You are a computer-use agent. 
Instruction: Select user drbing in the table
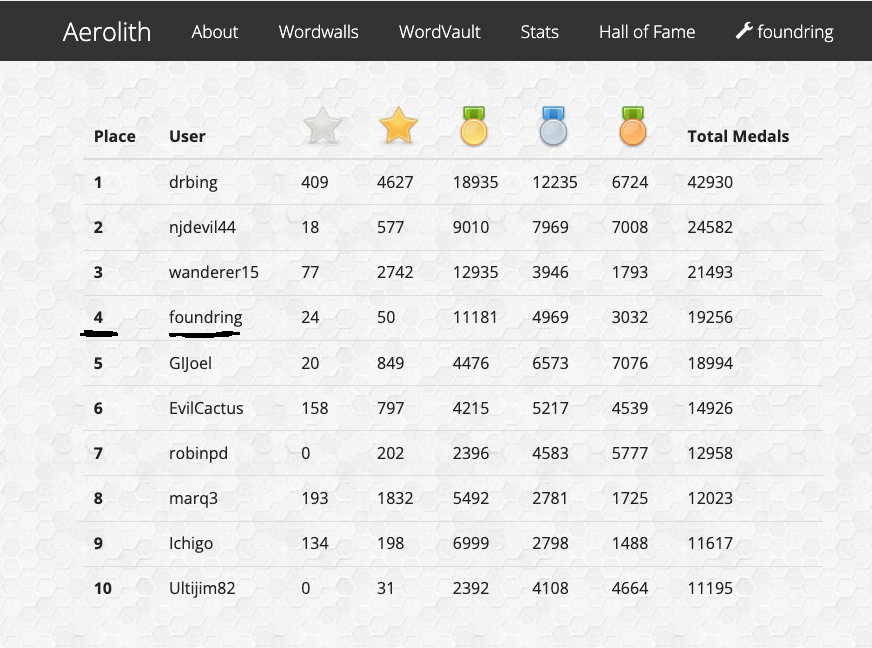[x=193, y=182]
